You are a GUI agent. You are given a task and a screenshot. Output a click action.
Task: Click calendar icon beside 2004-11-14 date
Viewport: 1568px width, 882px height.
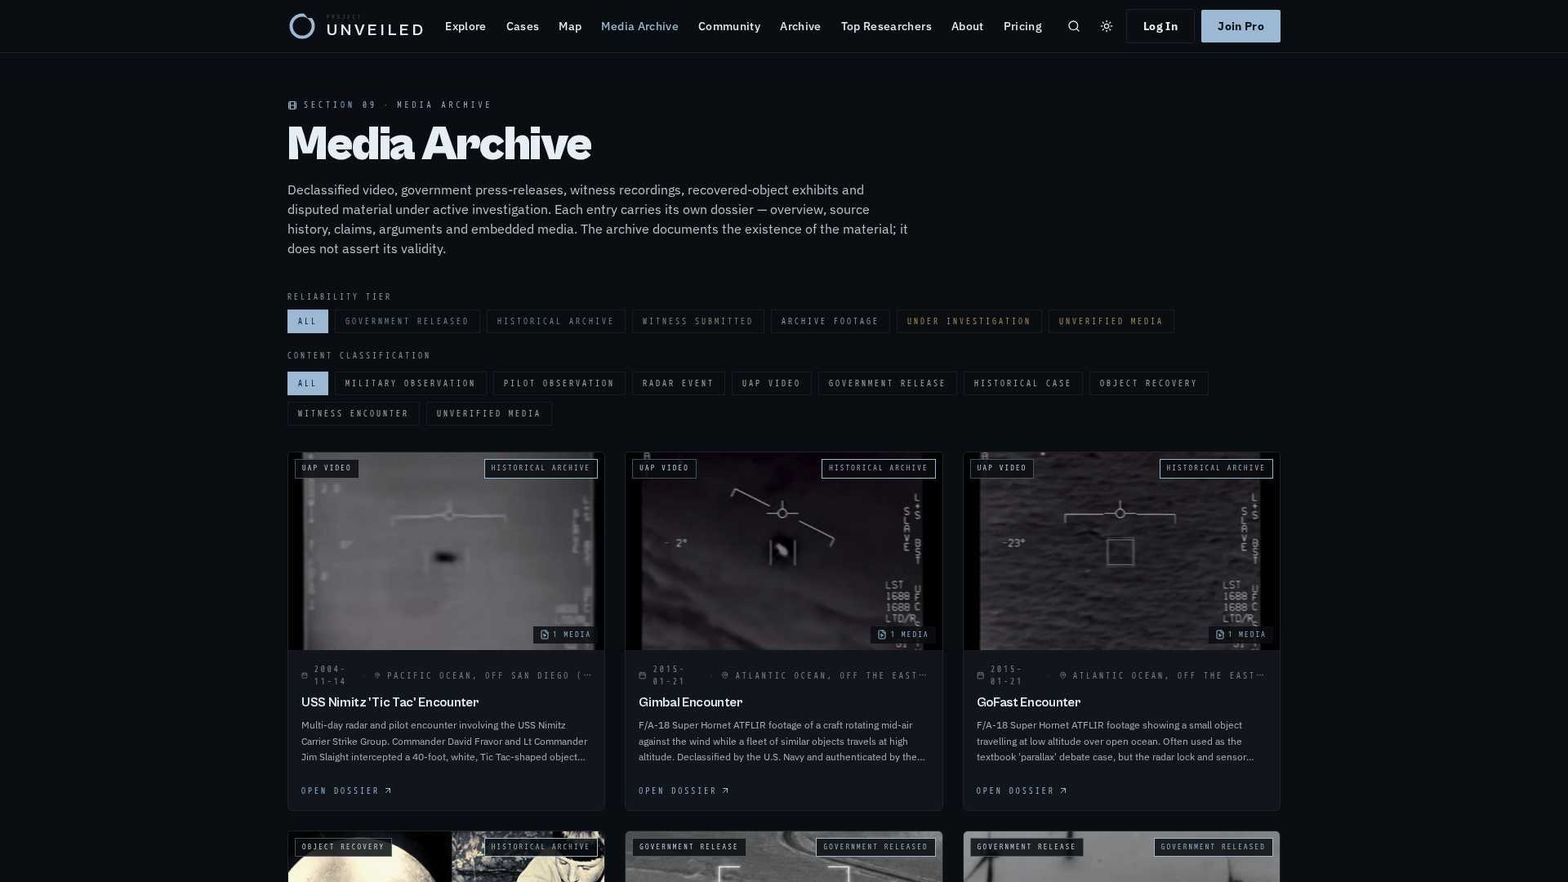305,675
